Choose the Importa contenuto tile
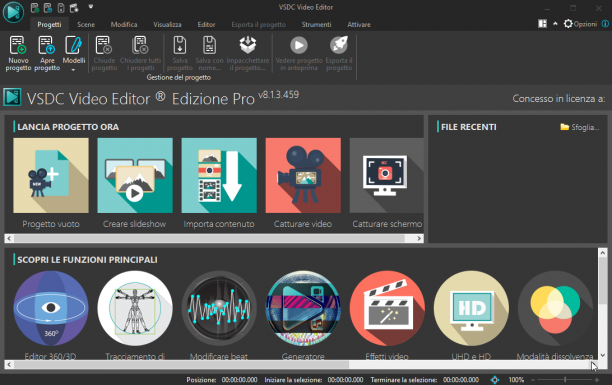 point(219,175)
